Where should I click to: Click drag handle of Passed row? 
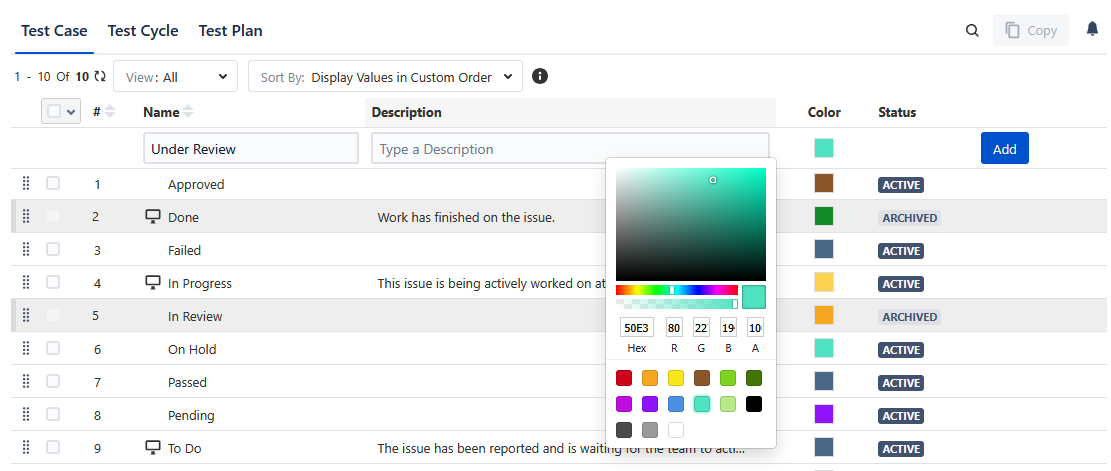point(26,382)
